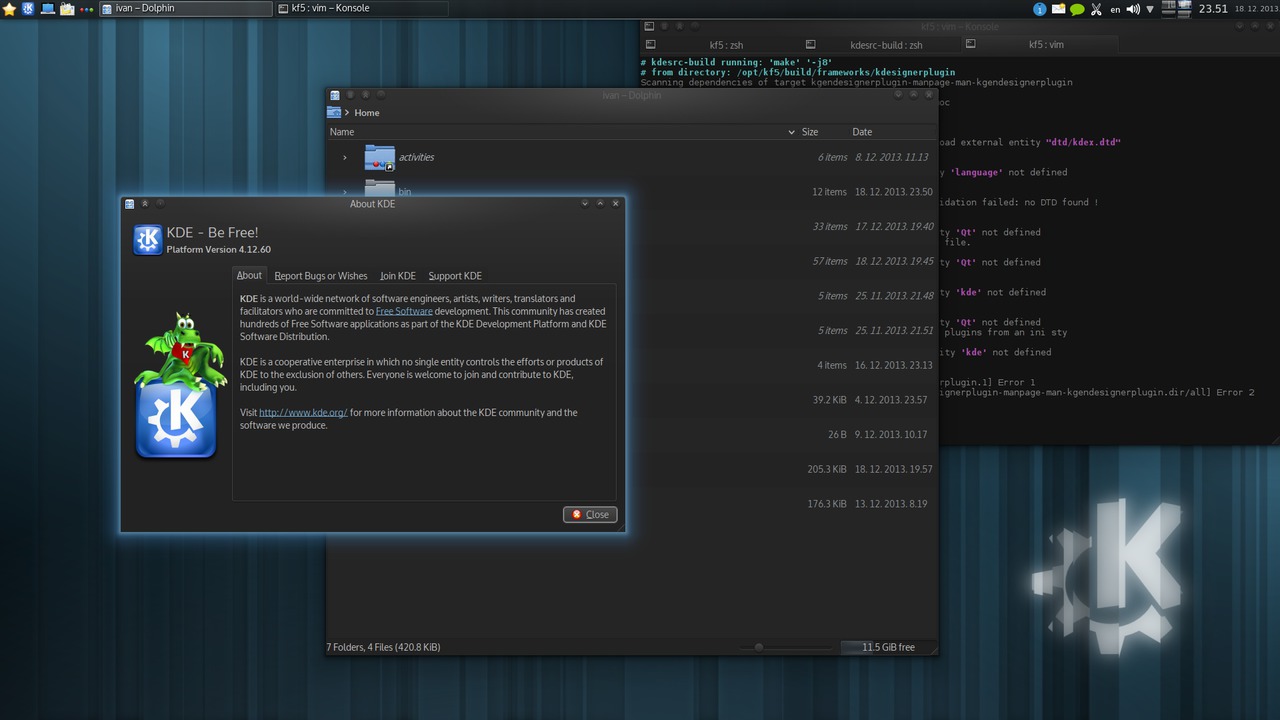The width and height of the screenshot is (1280, 720).
Task: Open breadcrumb arrow before Home in Dolphin
Action: (x=347, y=113)
